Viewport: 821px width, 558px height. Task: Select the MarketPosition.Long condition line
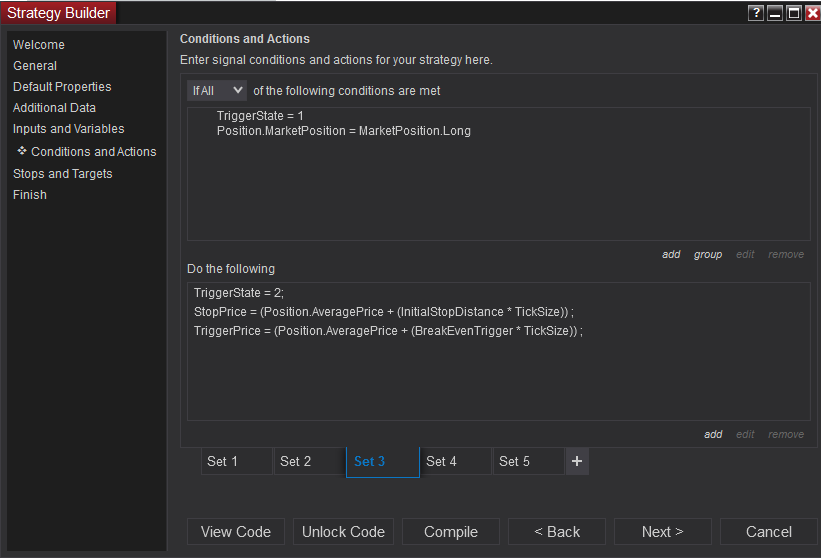tap(343, 131)
